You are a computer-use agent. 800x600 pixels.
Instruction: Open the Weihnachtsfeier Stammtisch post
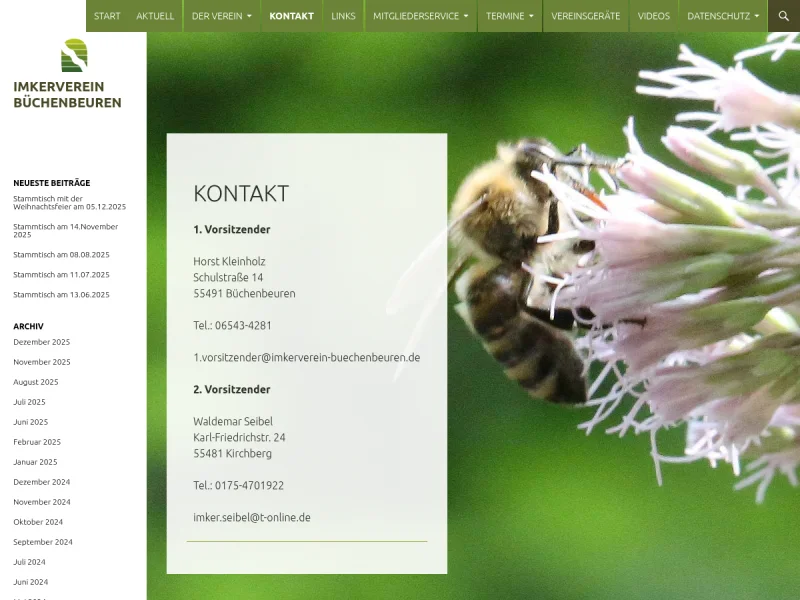pos(69,202)
